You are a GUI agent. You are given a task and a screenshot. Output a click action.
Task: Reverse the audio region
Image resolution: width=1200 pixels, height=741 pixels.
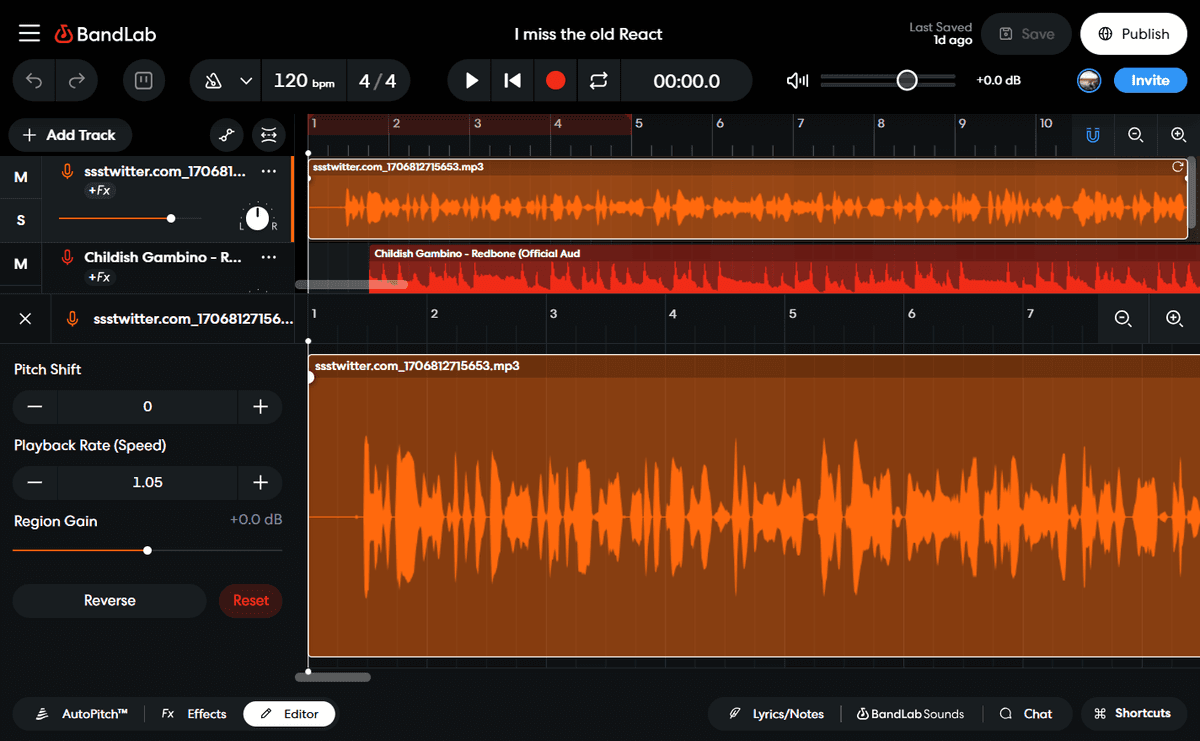point(110,601)
